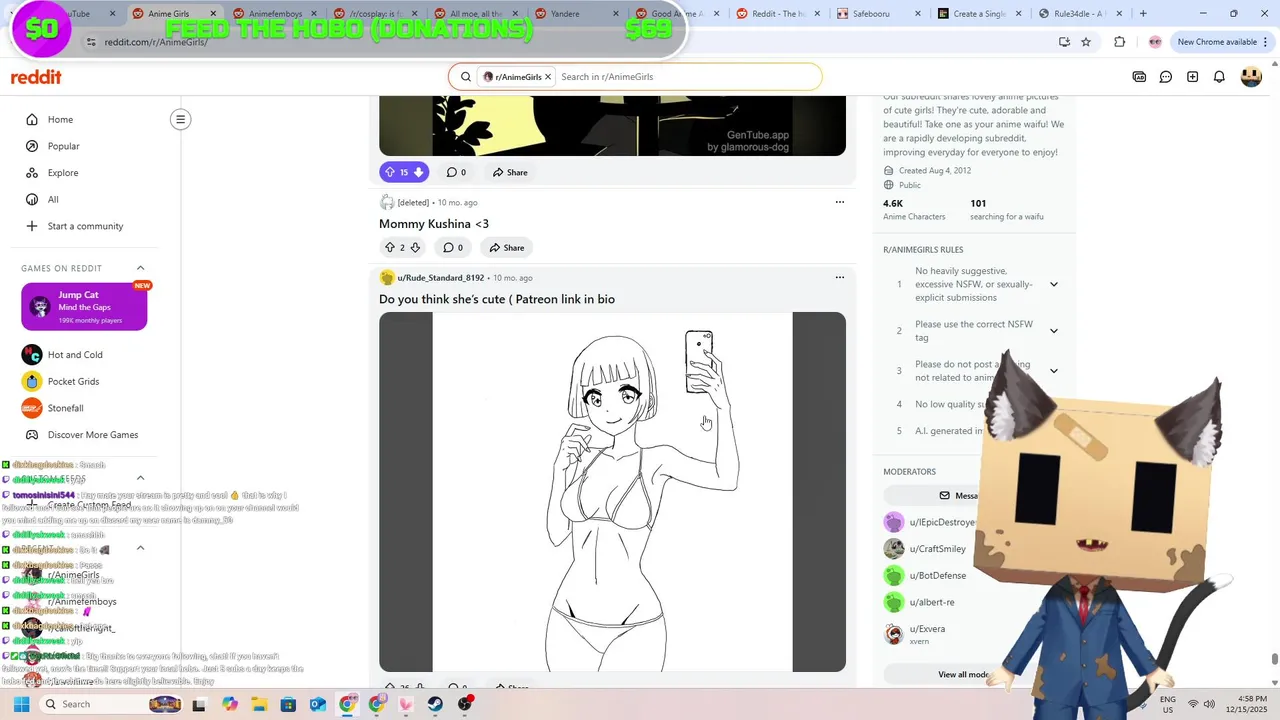Open the Reddit logo home link
This screenshot has height=720, width=1280.
pos(36,77)
